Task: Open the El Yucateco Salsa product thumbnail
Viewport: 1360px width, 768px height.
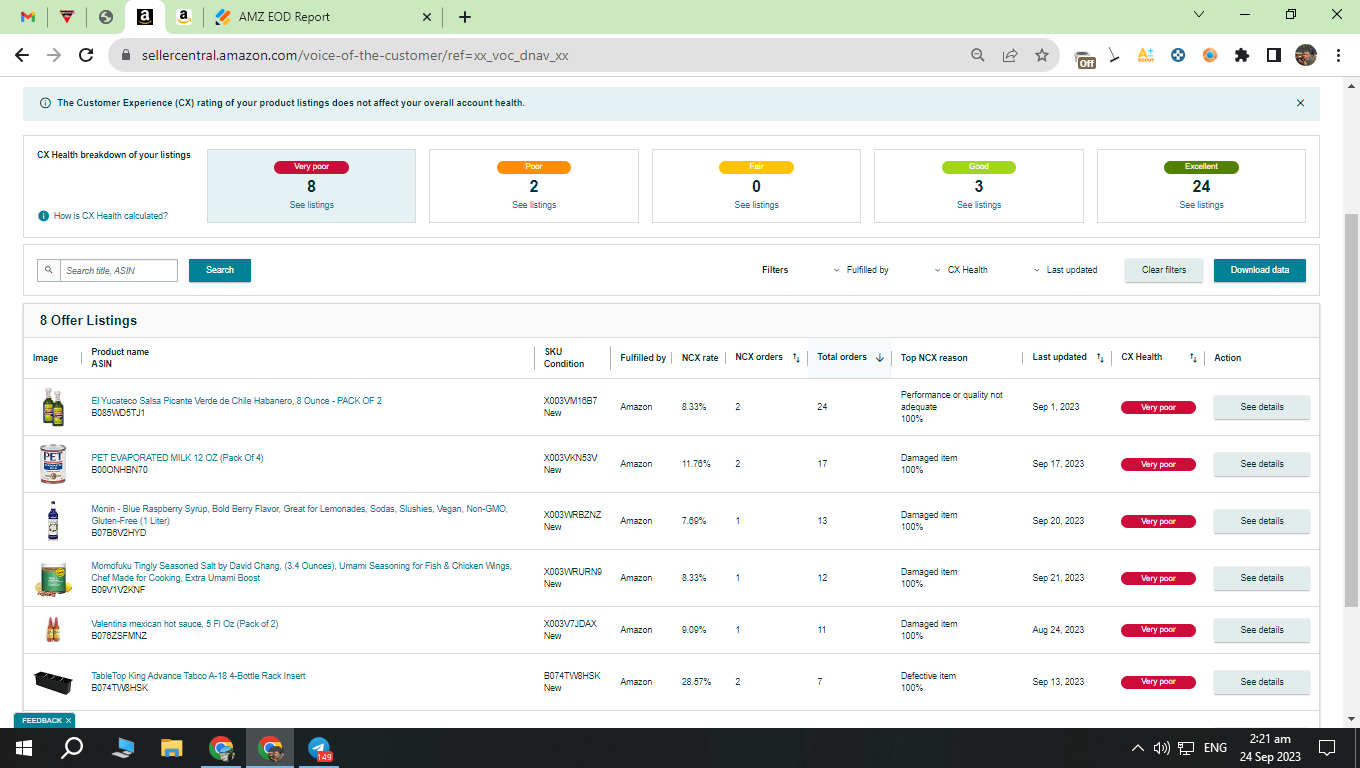Action: (52, 407)
